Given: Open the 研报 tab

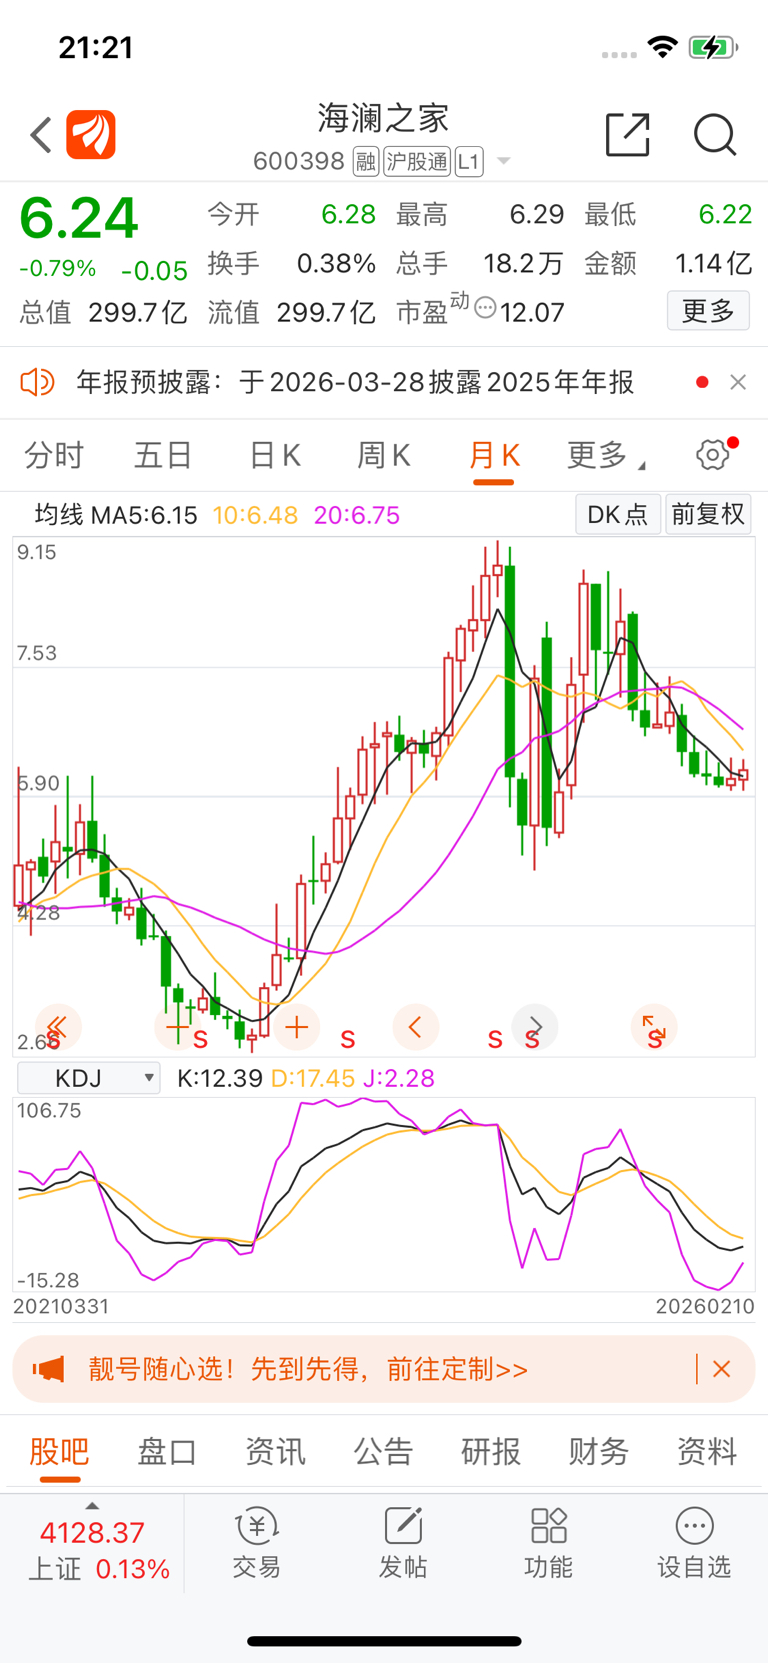Looking at the screenshot, I should 491,1451.
